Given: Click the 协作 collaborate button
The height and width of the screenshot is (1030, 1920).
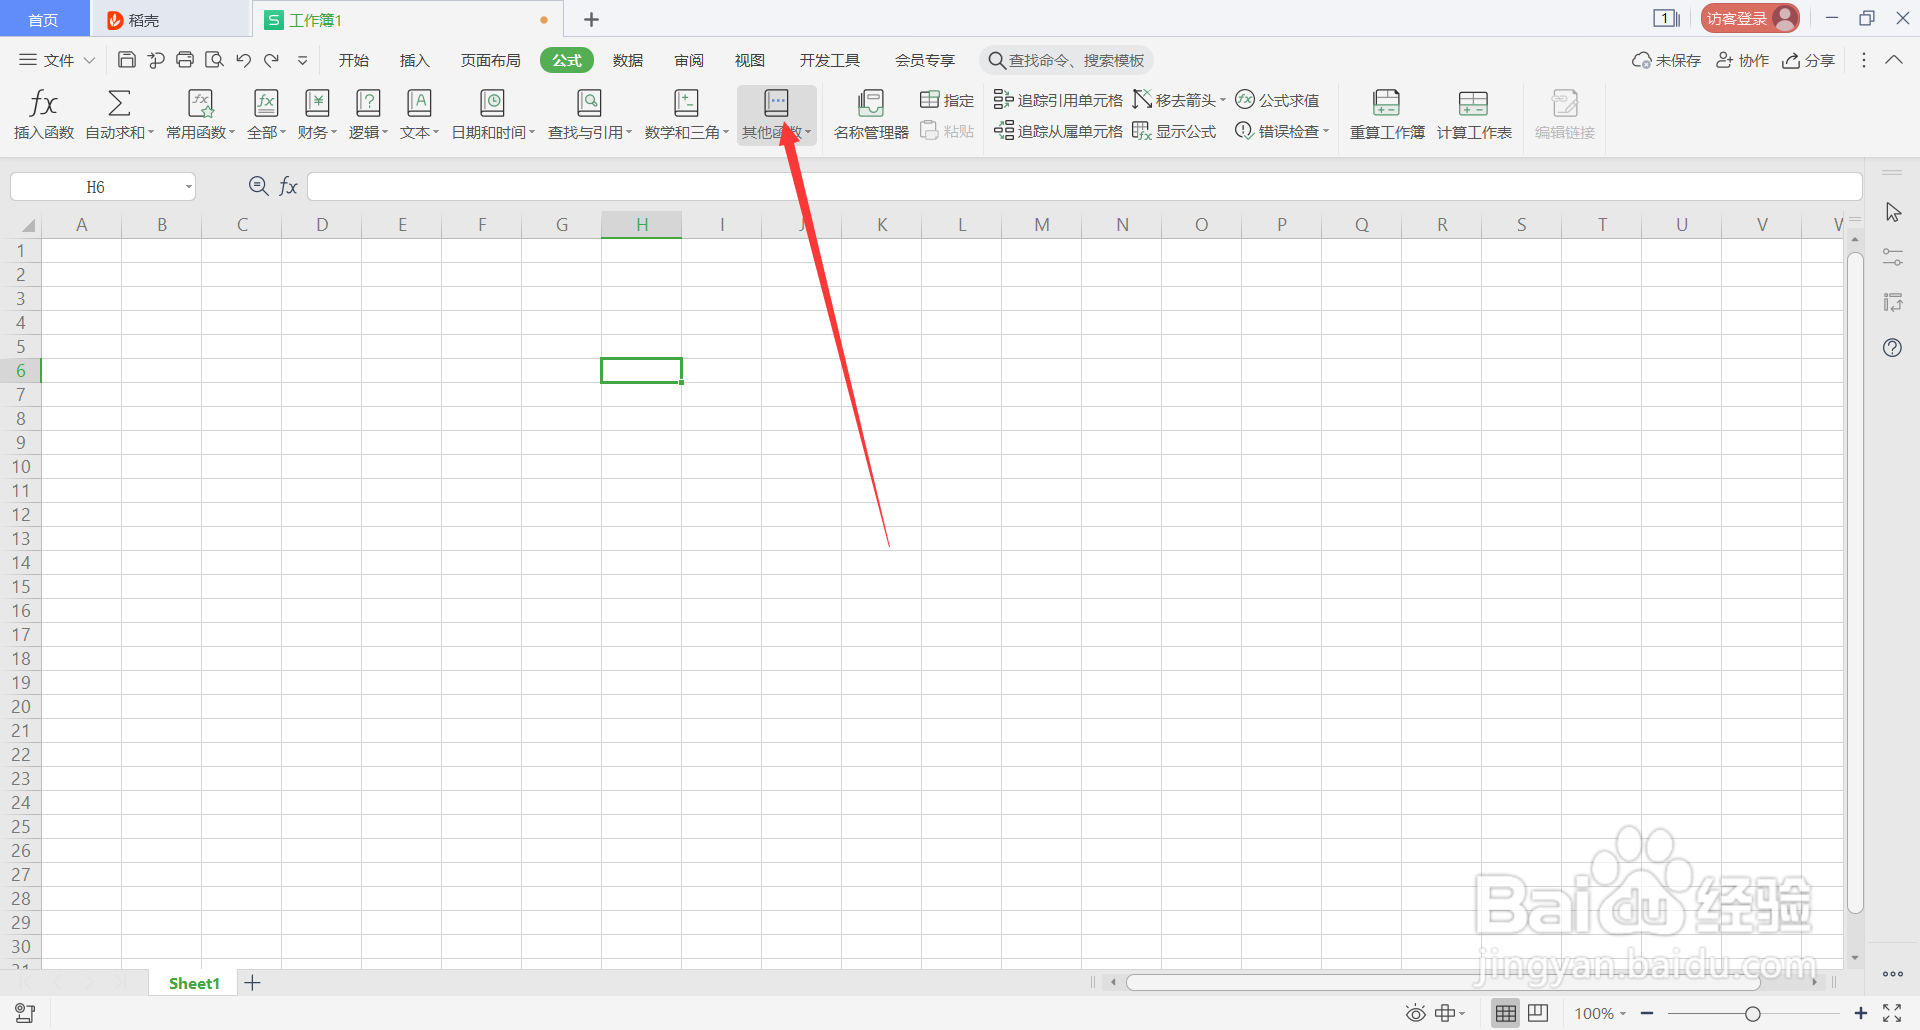Looking at the screenshot, I should (x=1743, y=60).
